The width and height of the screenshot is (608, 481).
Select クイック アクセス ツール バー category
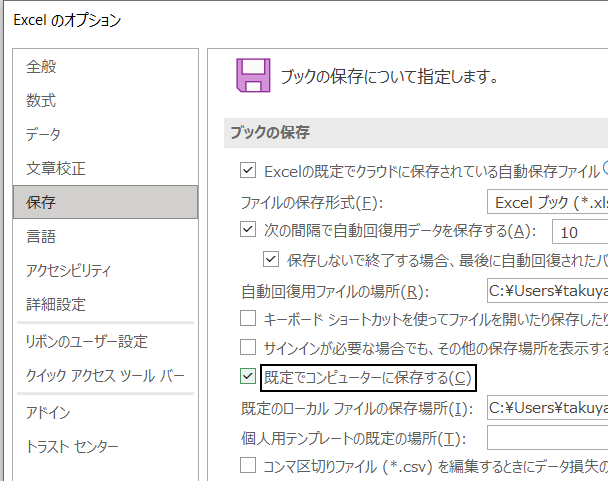[x=105, y=375]
